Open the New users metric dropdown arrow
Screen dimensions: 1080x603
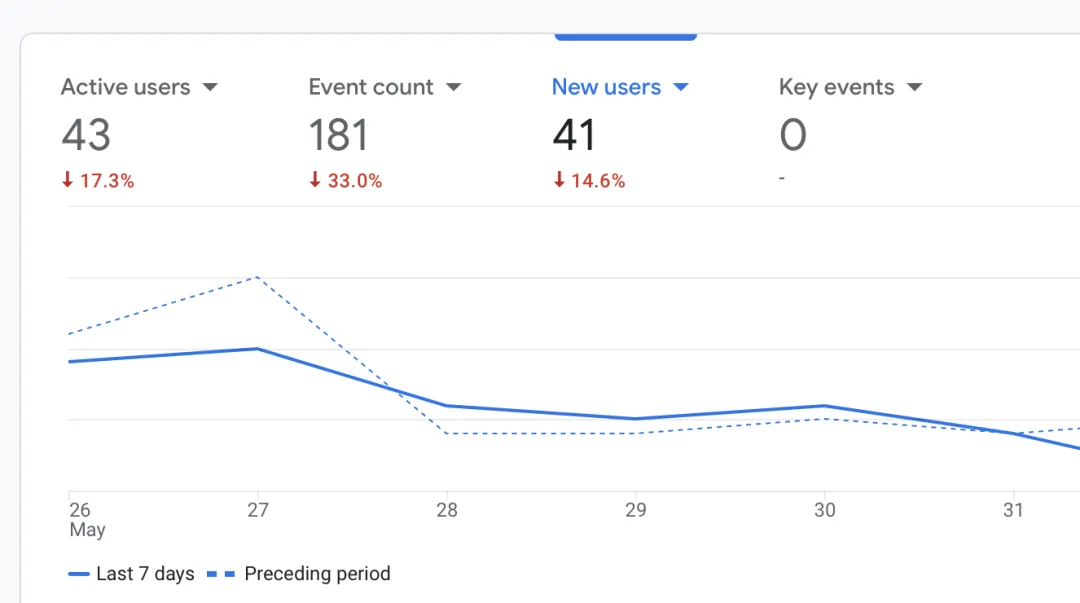681,88
